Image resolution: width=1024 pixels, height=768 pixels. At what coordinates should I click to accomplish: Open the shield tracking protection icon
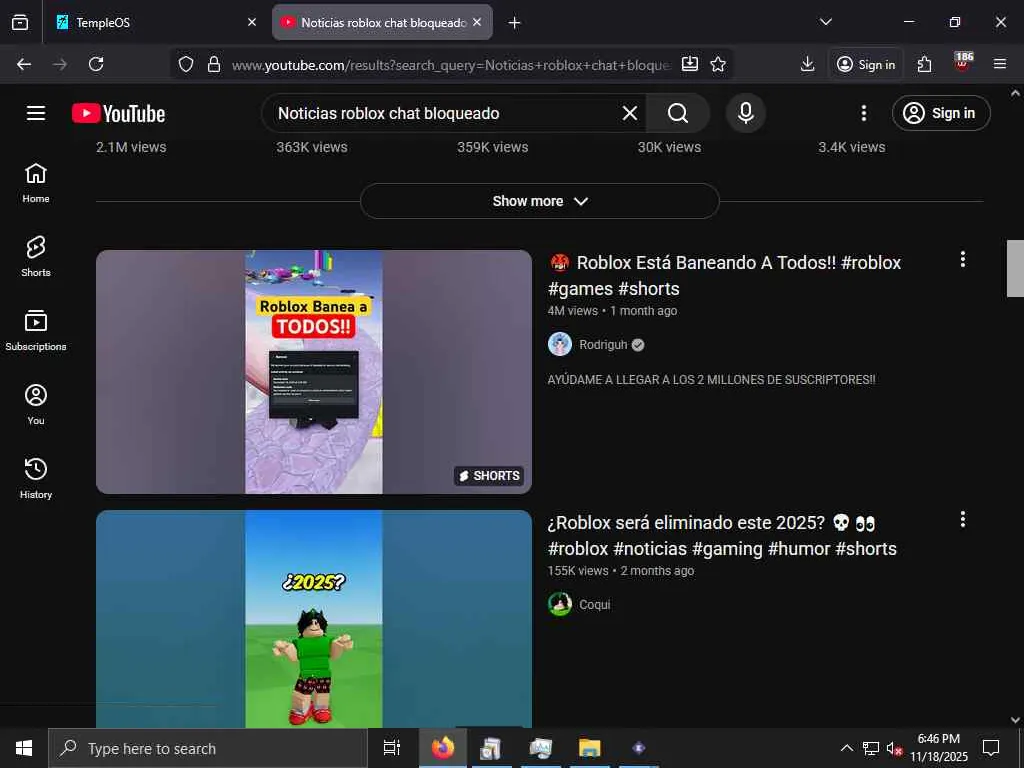186,64
